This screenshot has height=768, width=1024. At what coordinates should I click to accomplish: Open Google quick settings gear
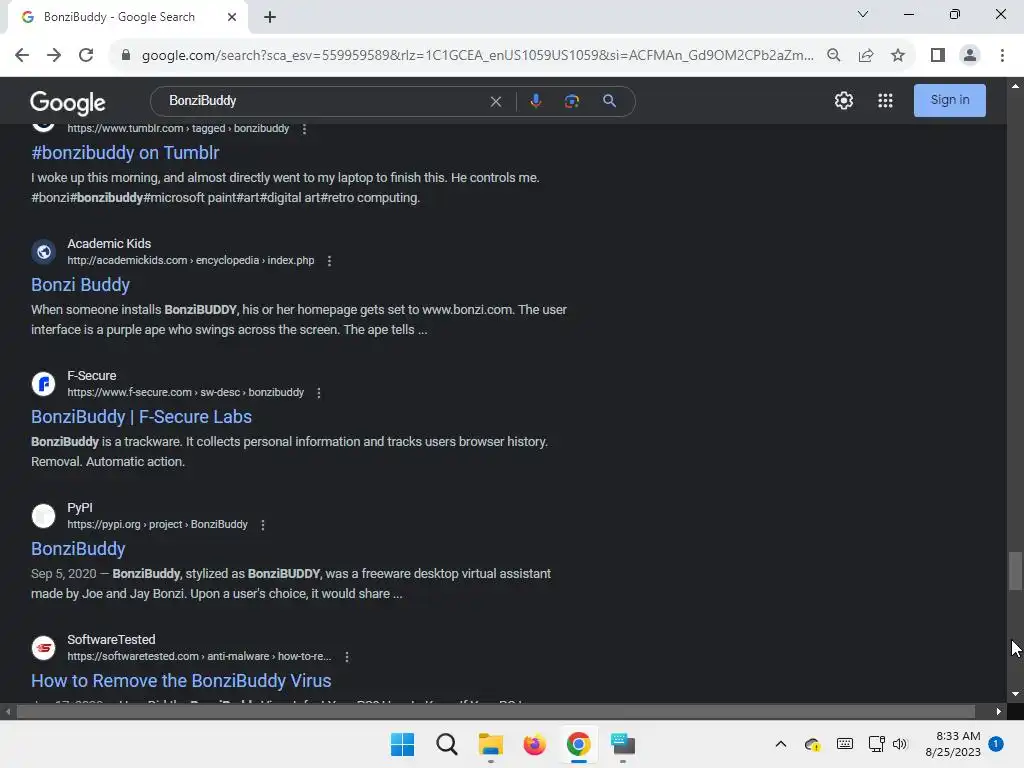point(844,101)
